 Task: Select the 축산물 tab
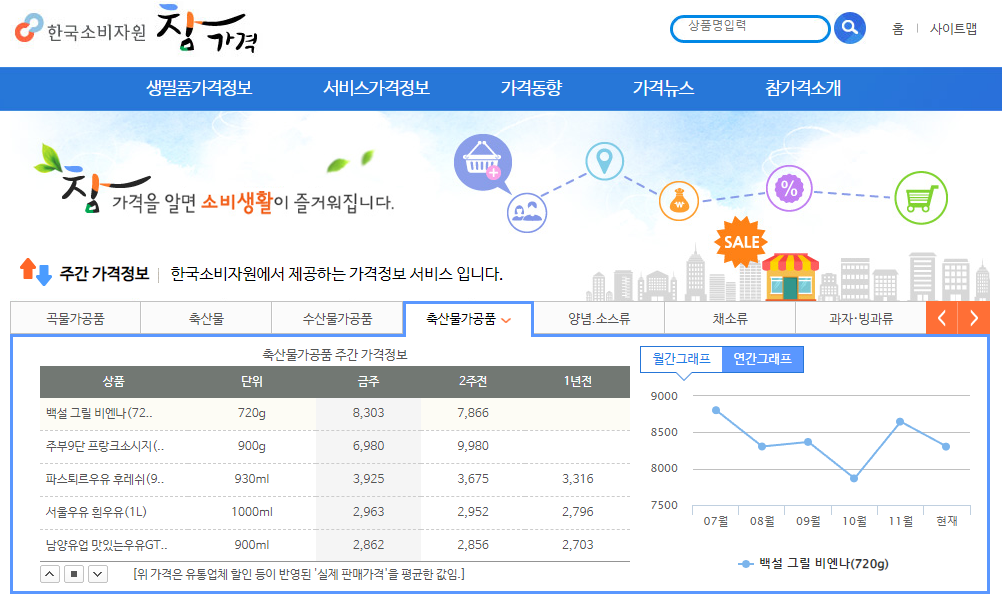(206, 318)
